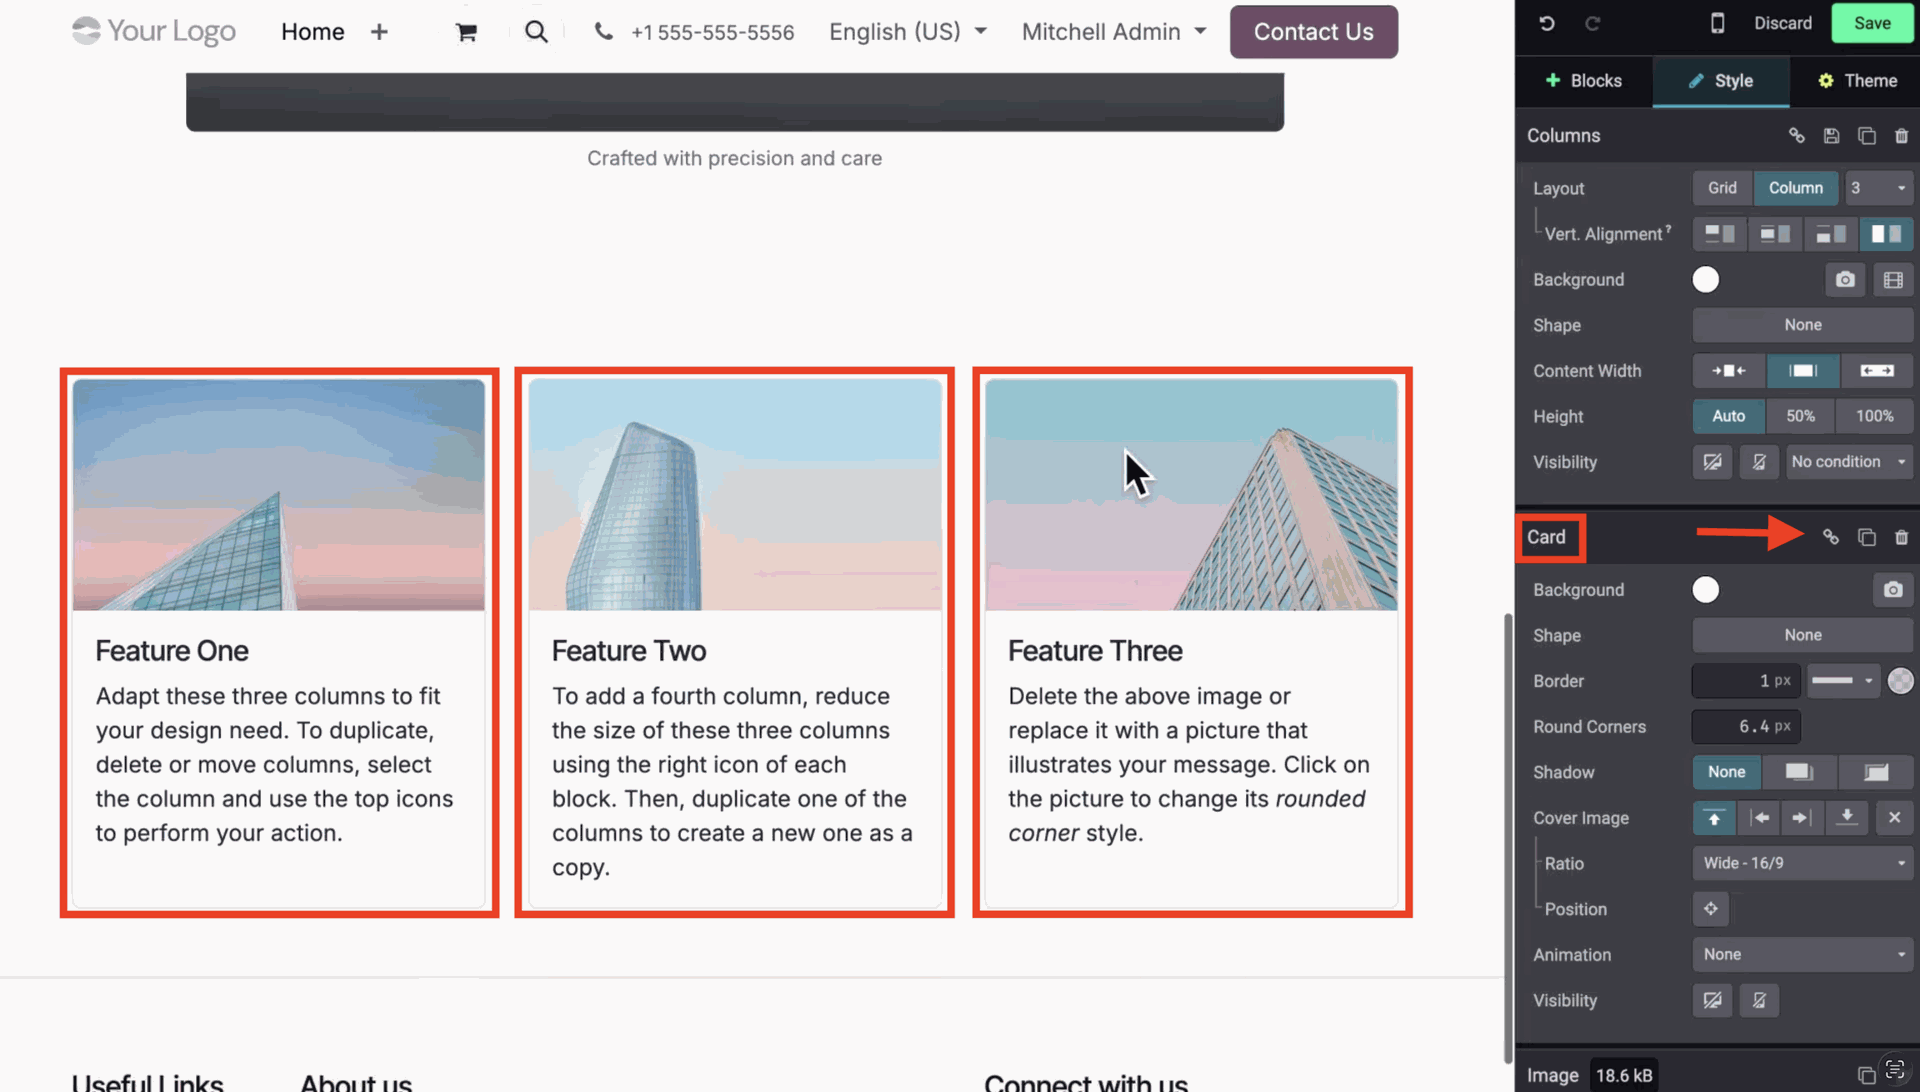
Task: Set Height to 50%
Action: [x=1800, y=416]
